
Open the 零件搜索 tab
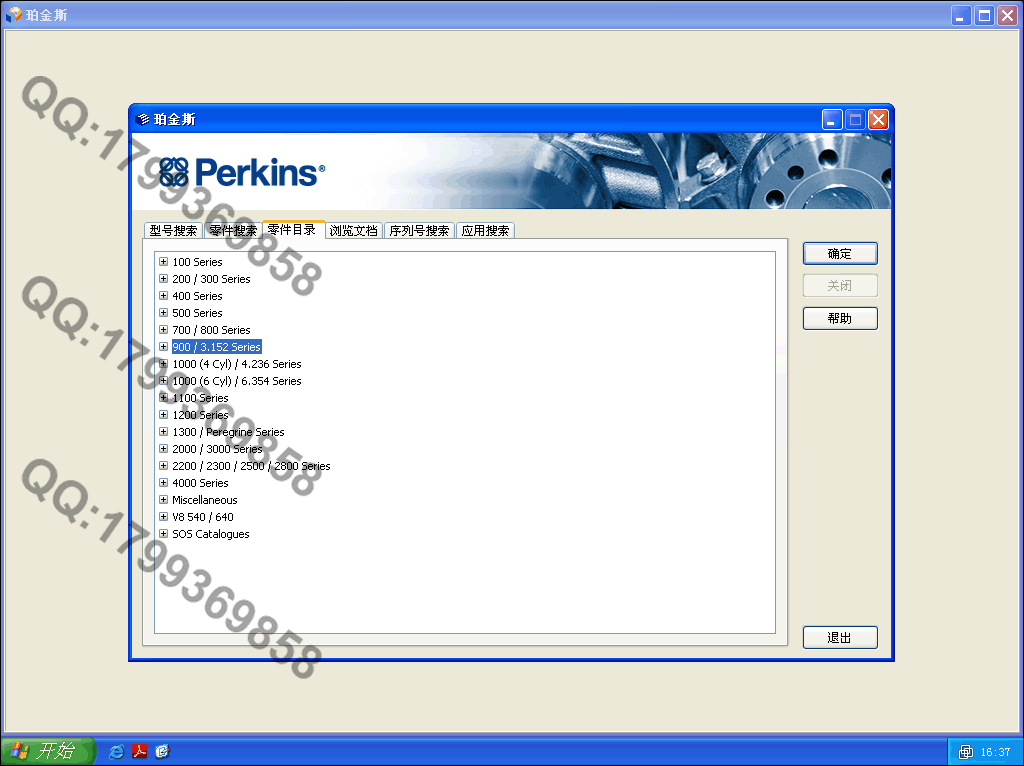tap(232, 231)
